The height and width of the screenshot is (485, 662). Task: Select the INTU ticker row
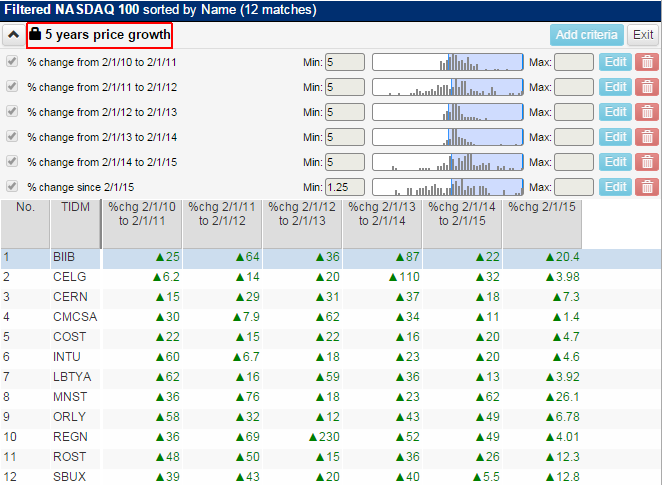(331, 357)
